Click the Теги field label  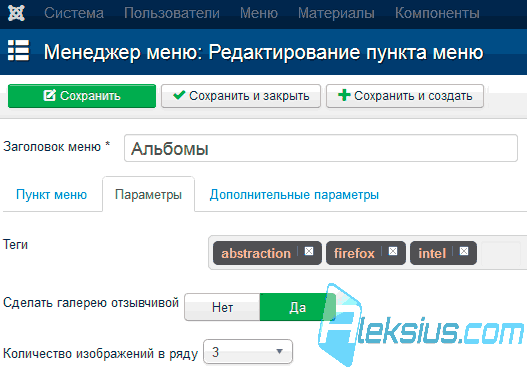click(15, 245)
